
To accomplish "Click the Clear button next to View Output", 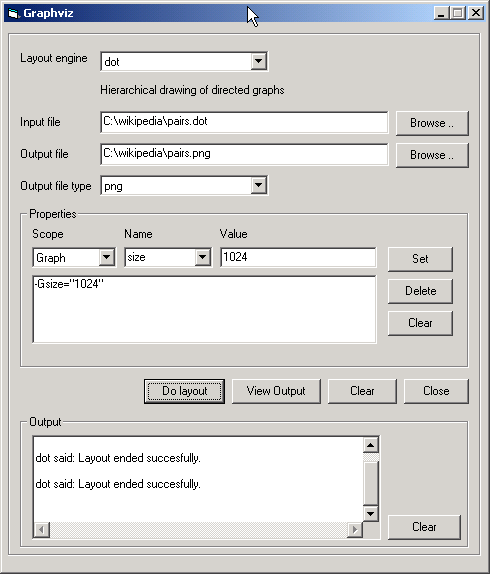I will [x=362, y=391].
